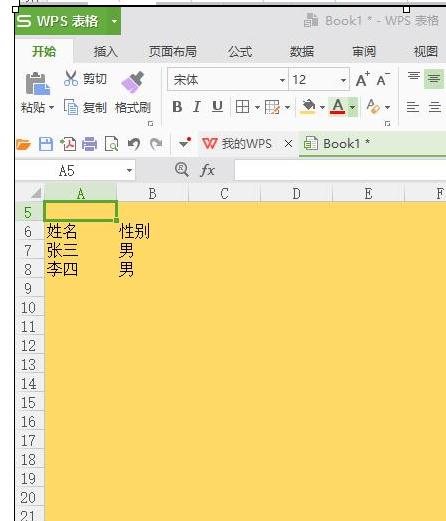The width and height of the screenshot is (446, 521).
Task: Click the print preview icon
Action: point(111,144)
